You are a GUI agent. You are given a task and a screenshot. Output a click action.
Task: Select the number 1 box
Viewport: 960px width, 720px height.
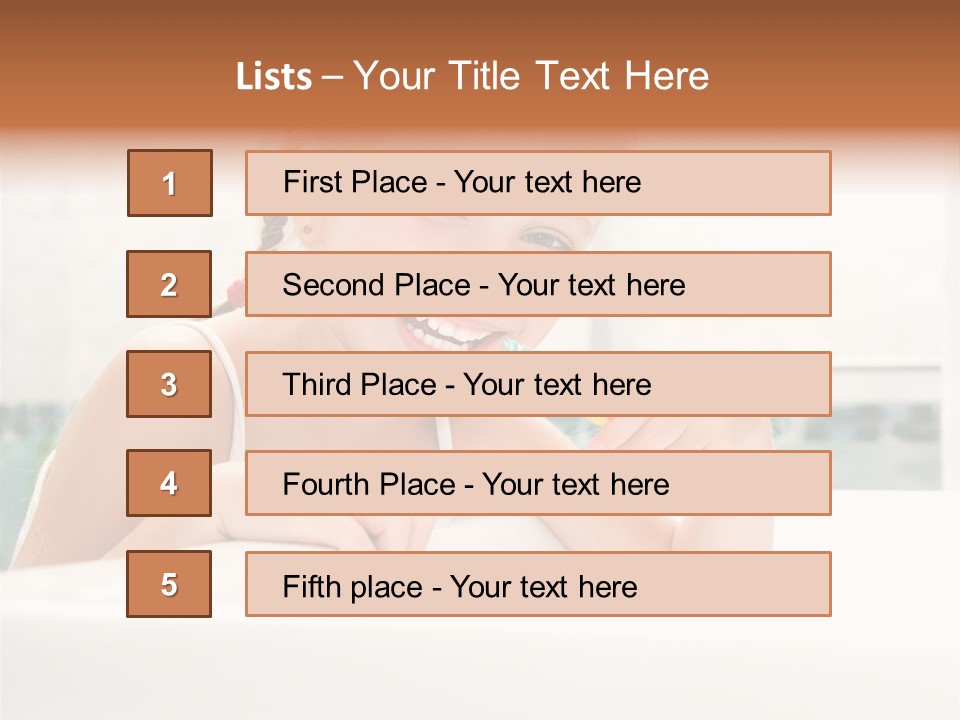coord(170,183)
